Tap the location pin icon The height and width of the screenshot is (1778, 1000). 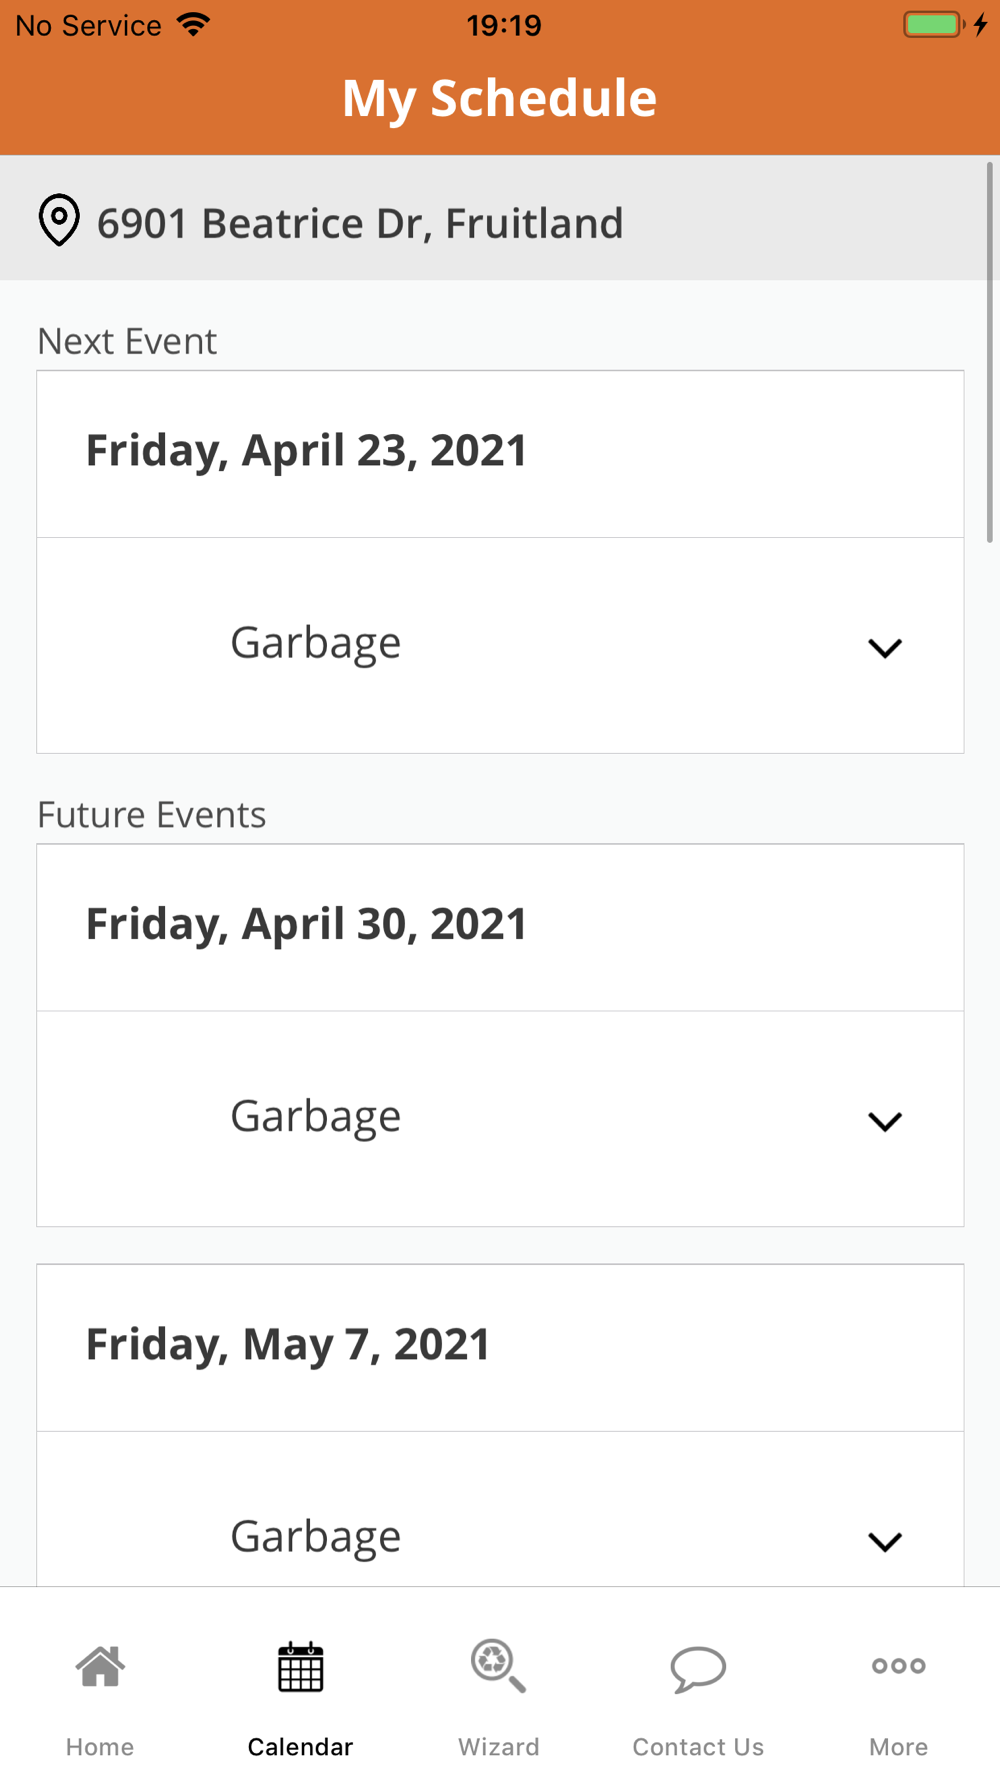point(59,220)
